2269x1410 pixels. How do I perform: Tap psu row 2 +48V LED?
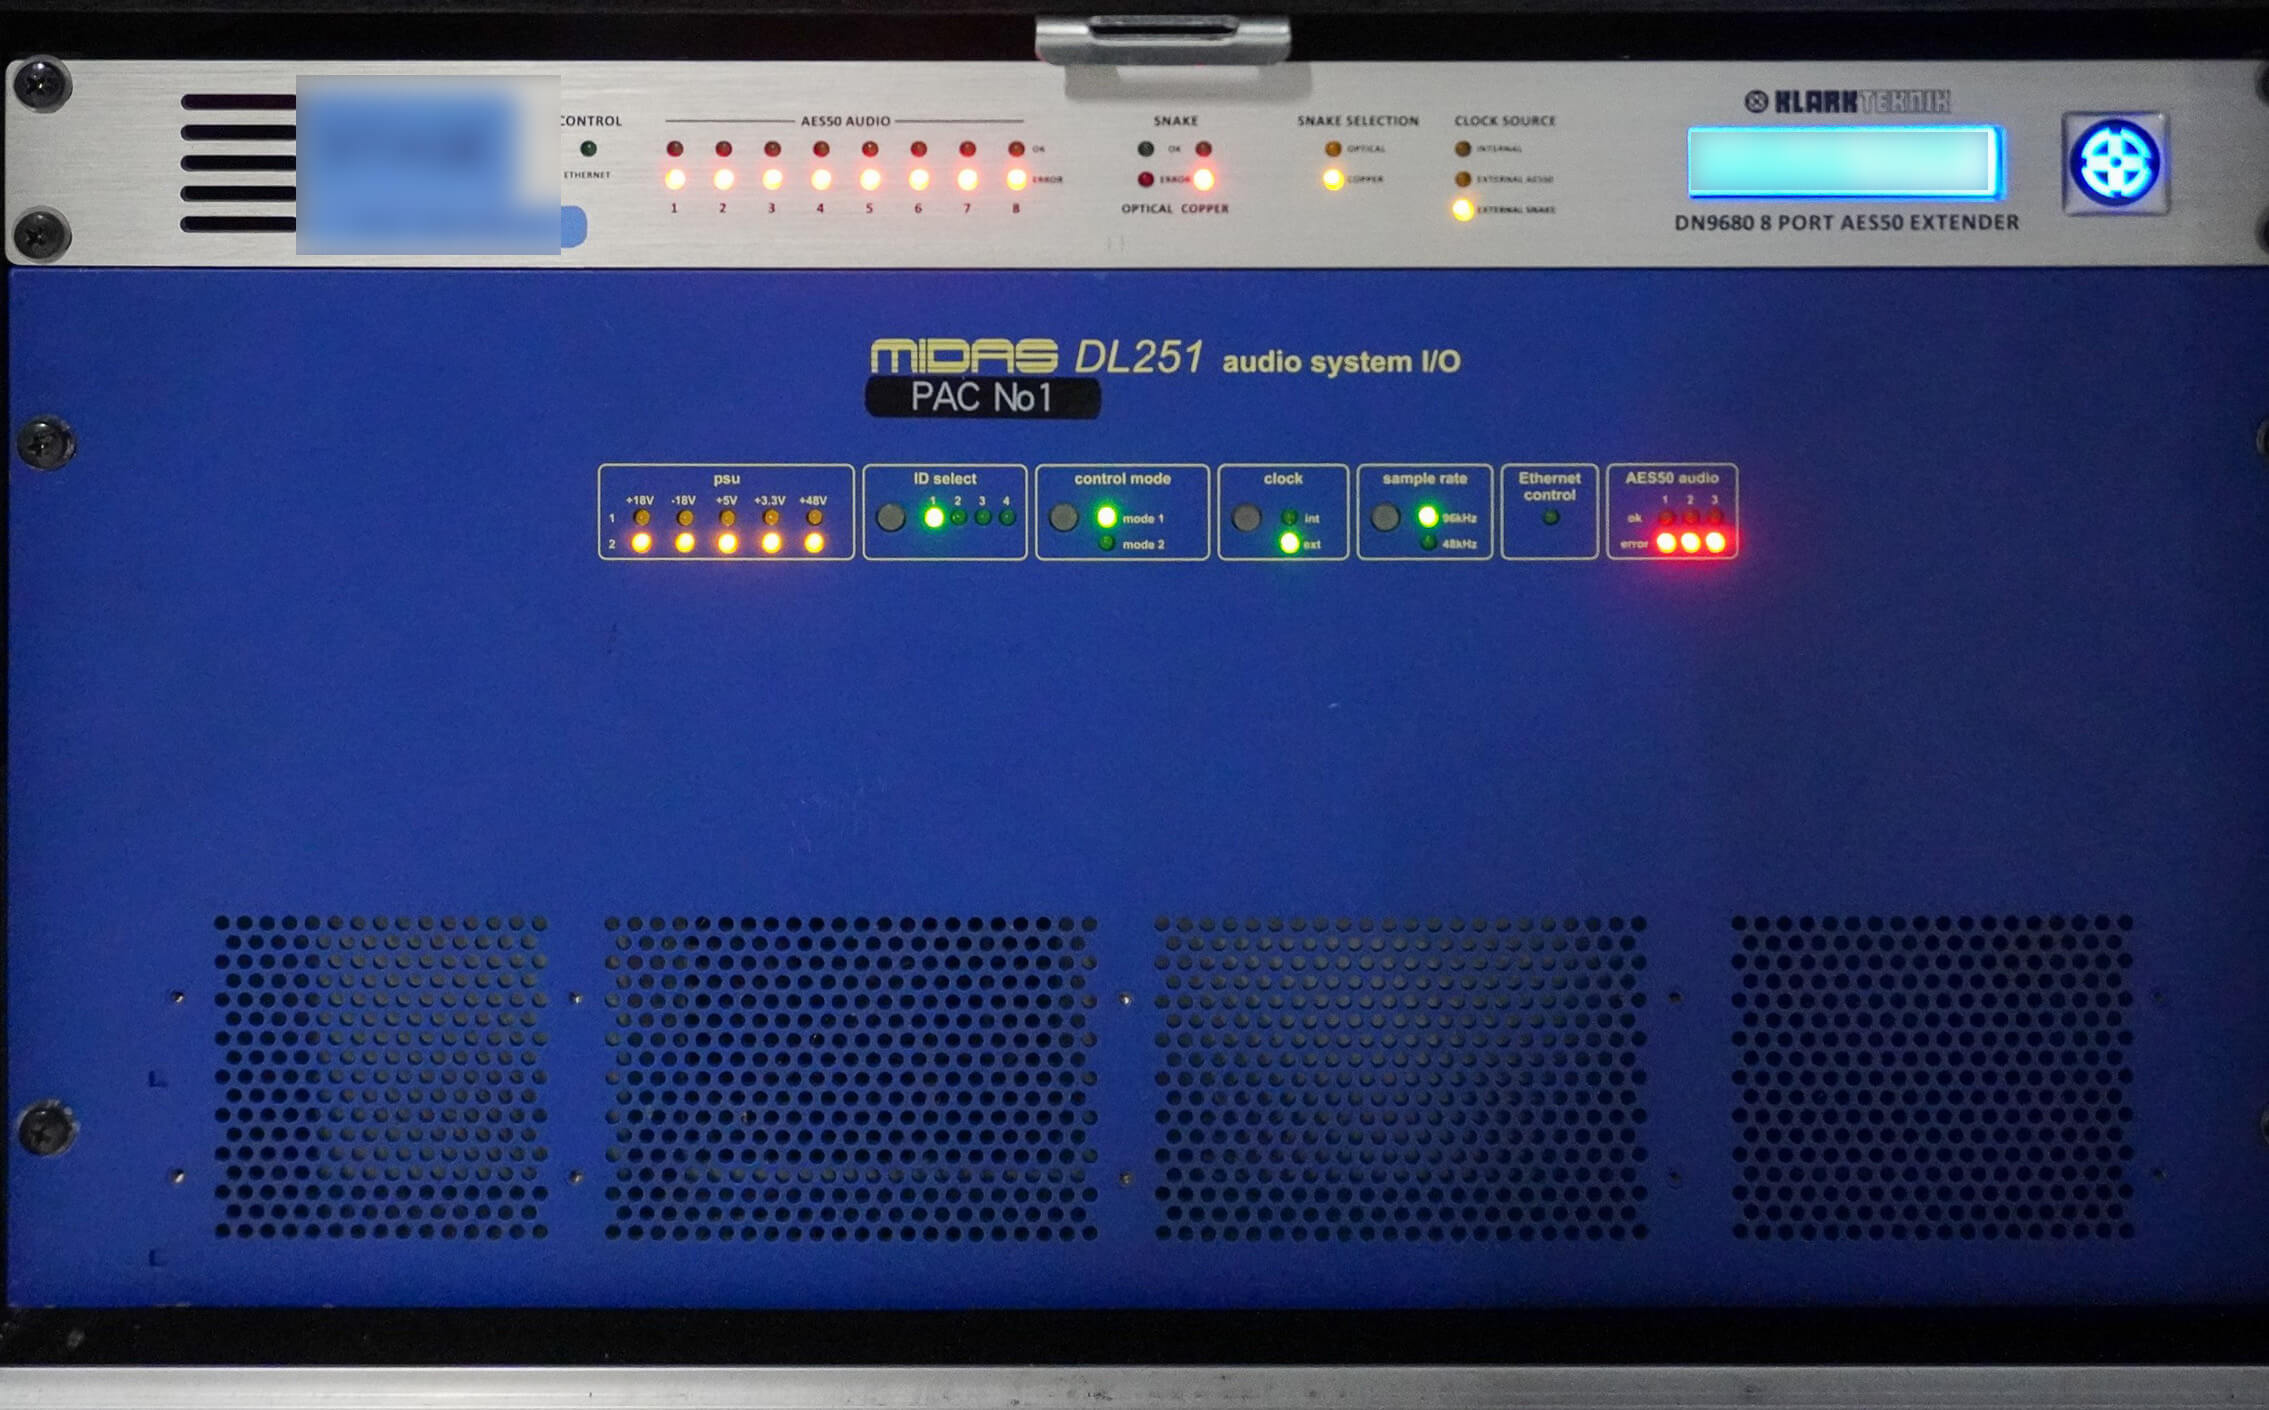tap(815, 543)
